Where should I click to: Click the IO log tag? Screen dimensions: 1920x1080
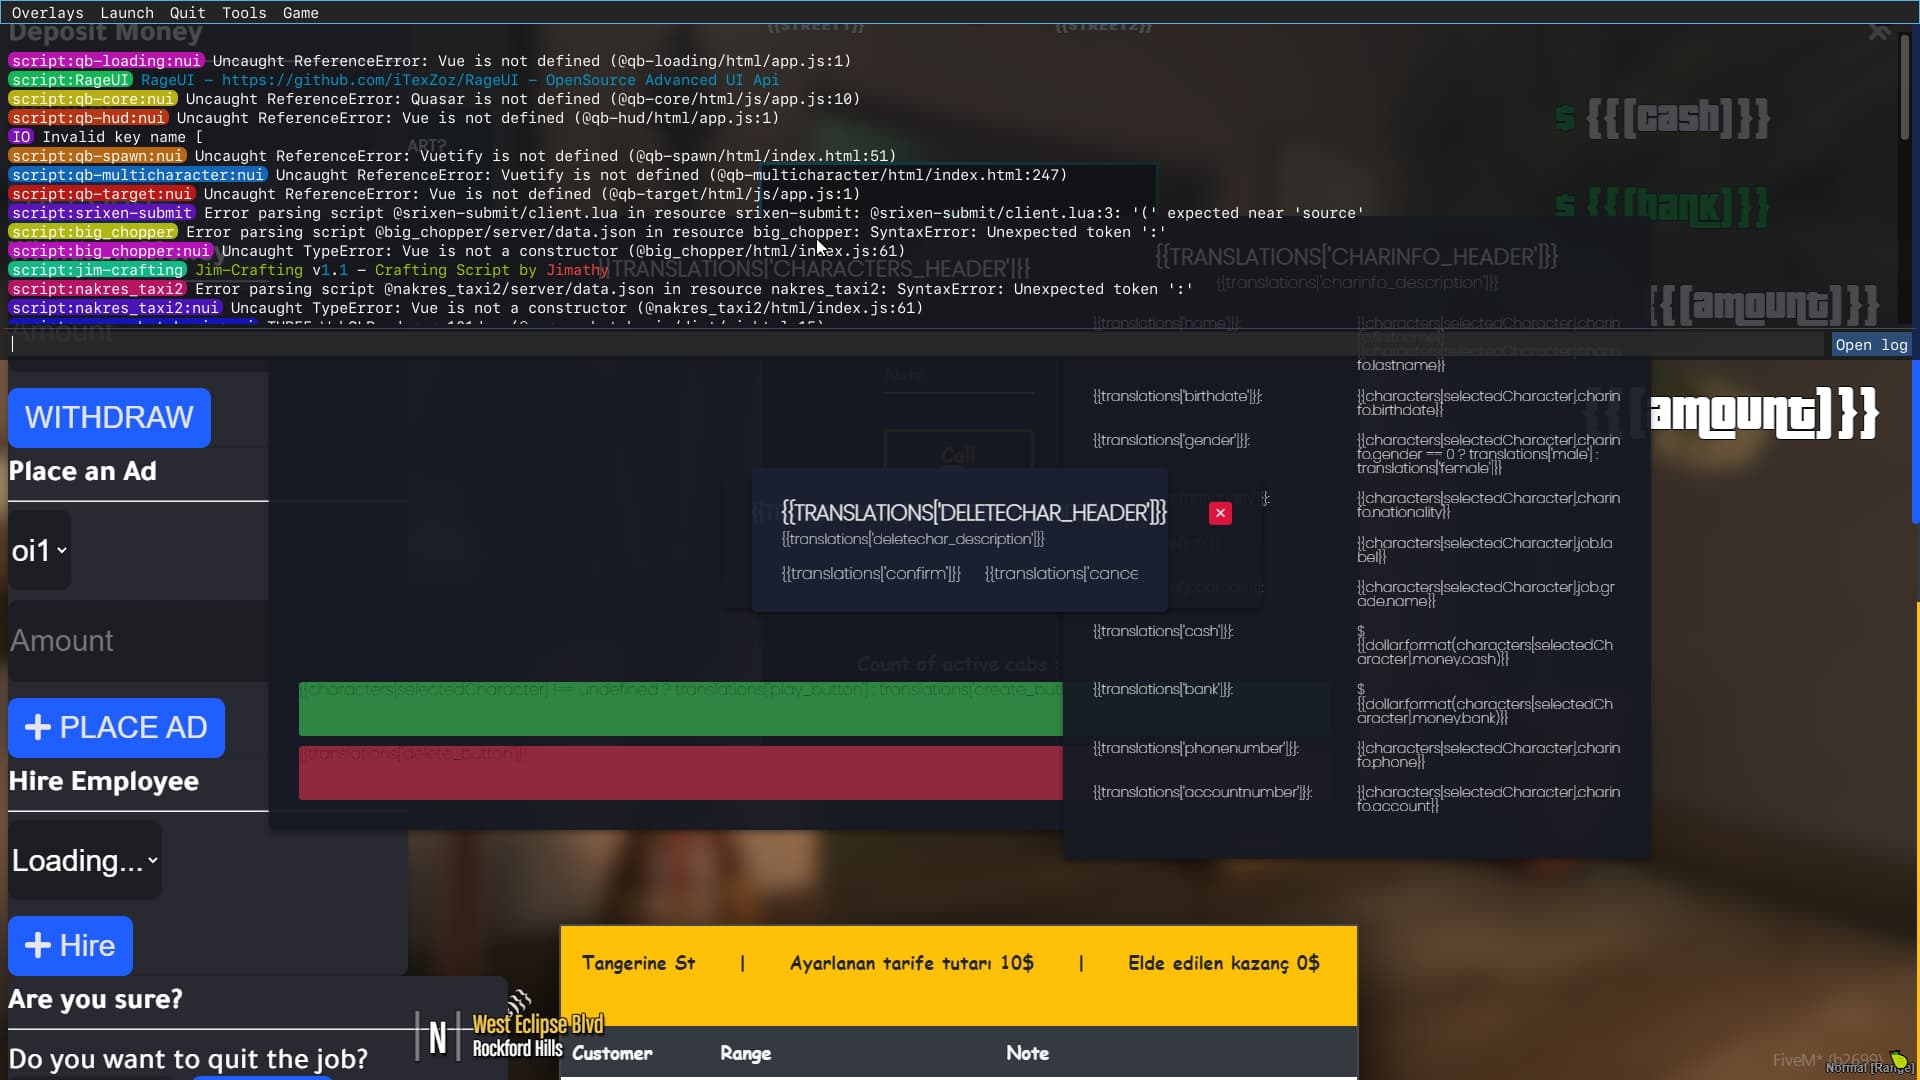[x=21, y=137]
